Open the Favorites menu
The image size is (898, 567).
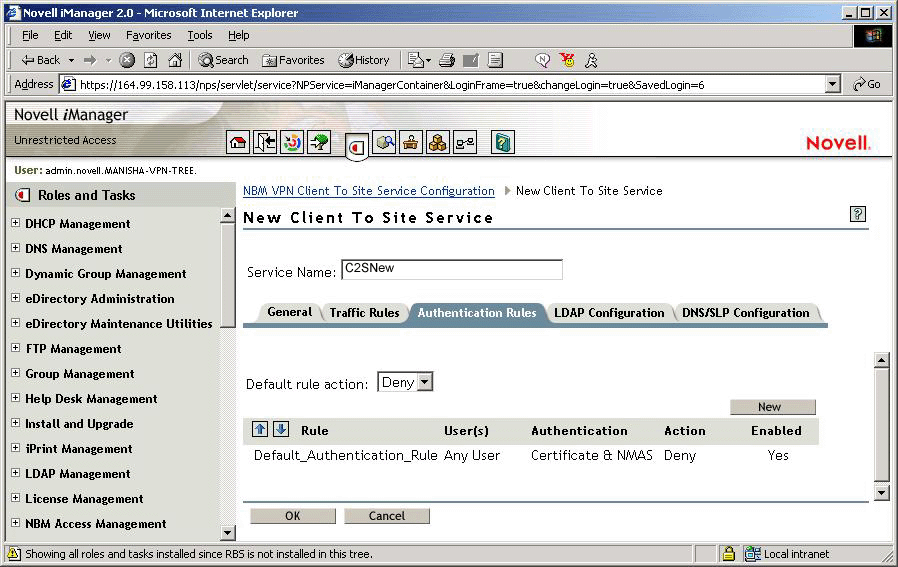[x=148, y=36]
